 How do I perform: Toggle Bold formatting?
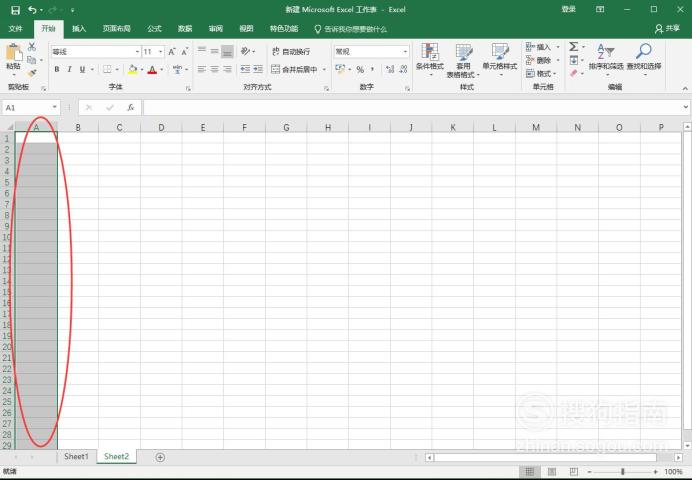[56, 69]
